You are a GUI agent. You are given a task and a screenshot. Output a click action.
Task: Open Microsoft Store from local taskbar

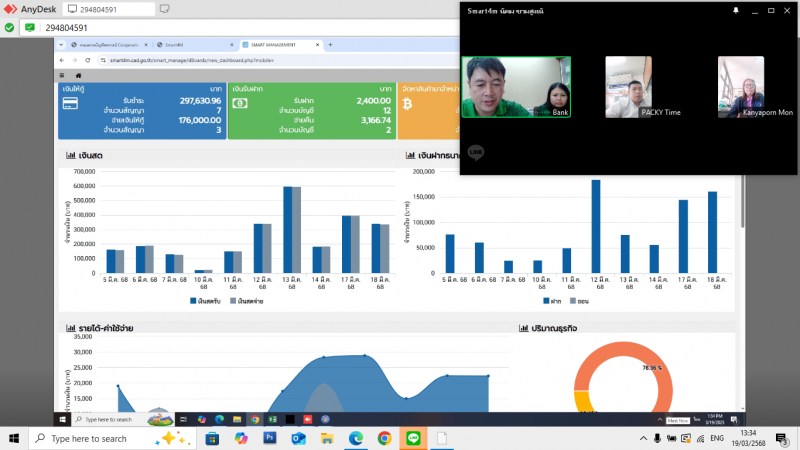click(212, 438)
